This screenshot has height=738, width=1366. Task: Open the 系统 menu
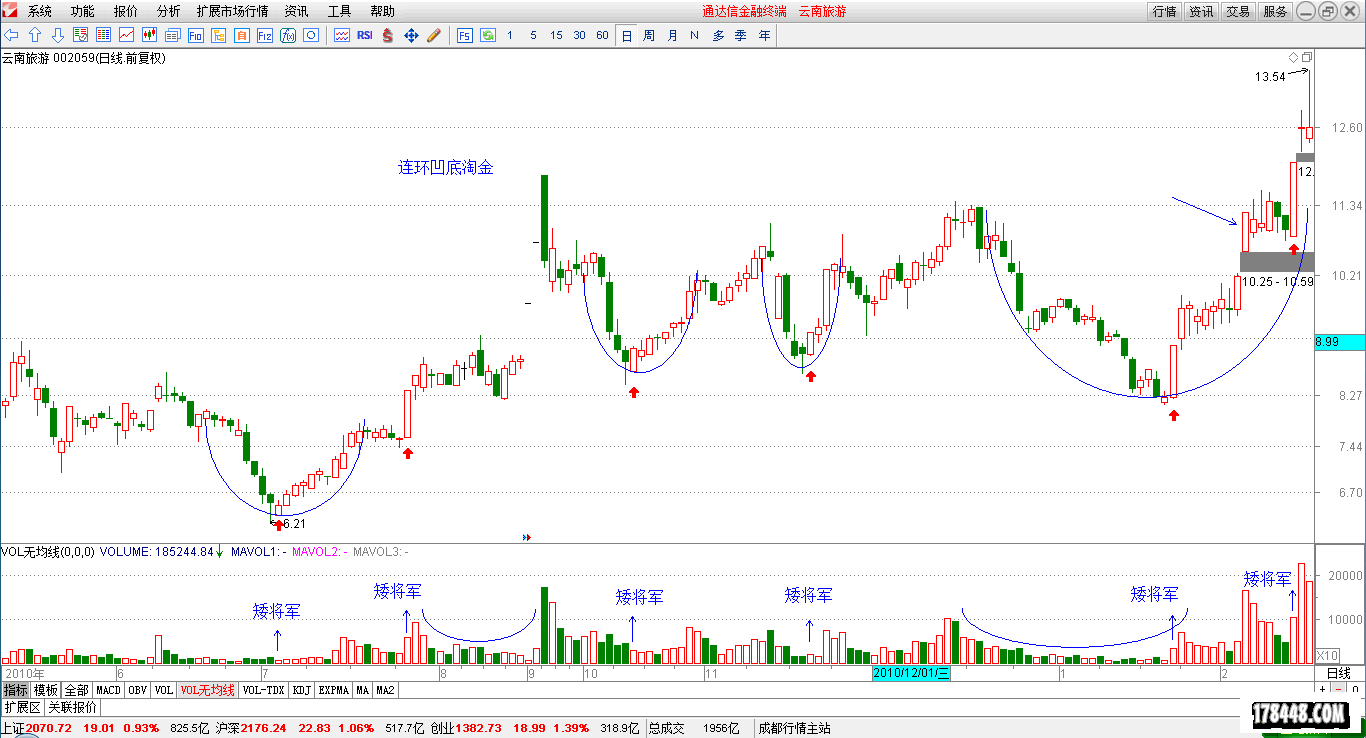pos(40,11)
